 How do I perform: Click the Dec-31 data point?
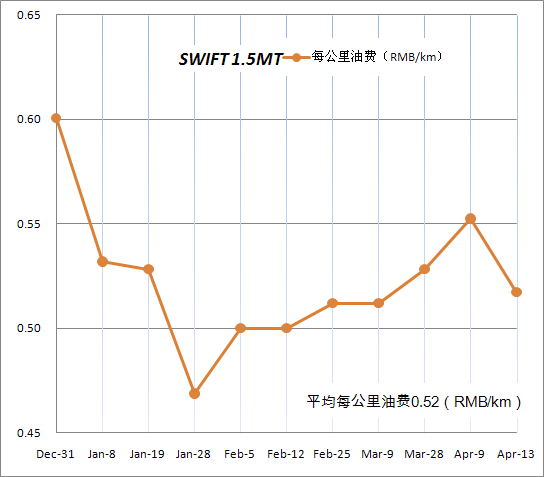coord(56,118)
